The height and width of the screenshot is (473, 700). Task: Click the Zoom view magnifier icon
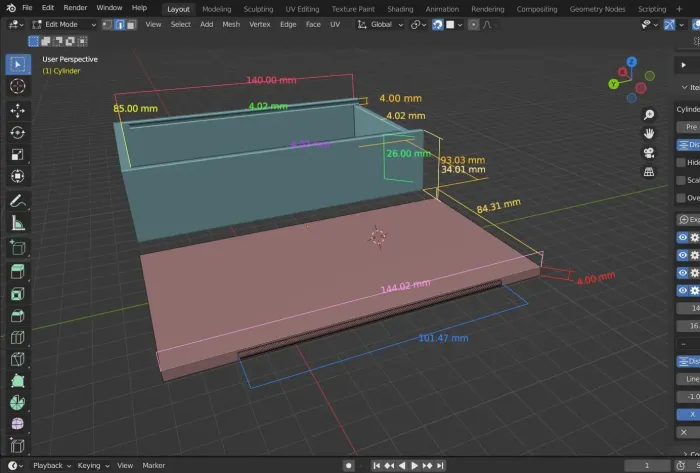coord(649,114)
